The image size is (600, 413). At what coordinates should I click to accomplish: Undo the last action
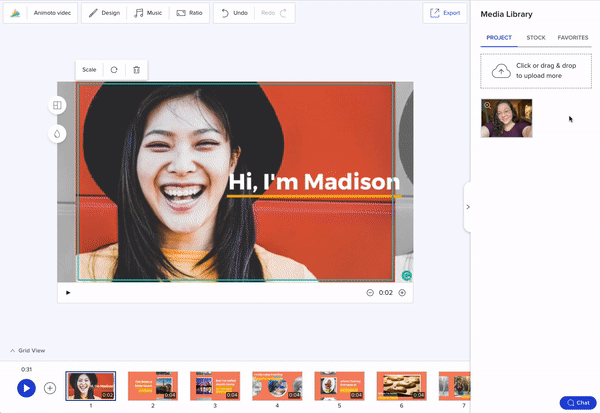pyautogui.click(x=234, y=13)
